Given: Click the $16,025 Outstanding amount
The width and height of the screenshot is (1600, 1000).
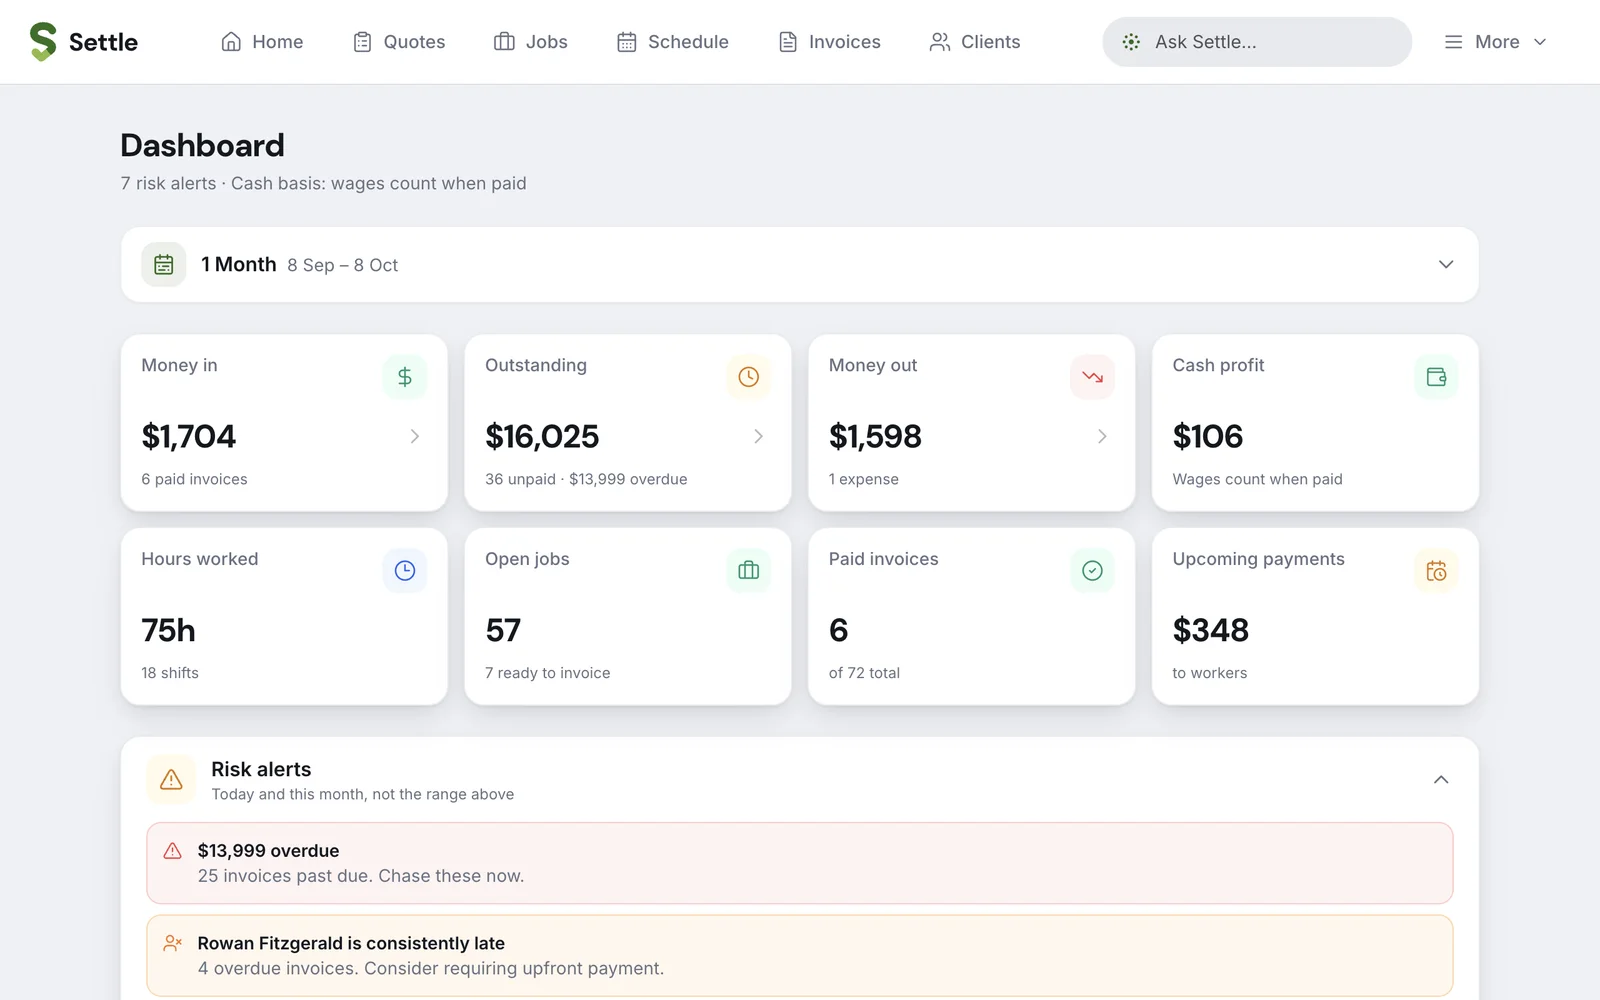Looking at the screenshot, I should tap(542, 436).
